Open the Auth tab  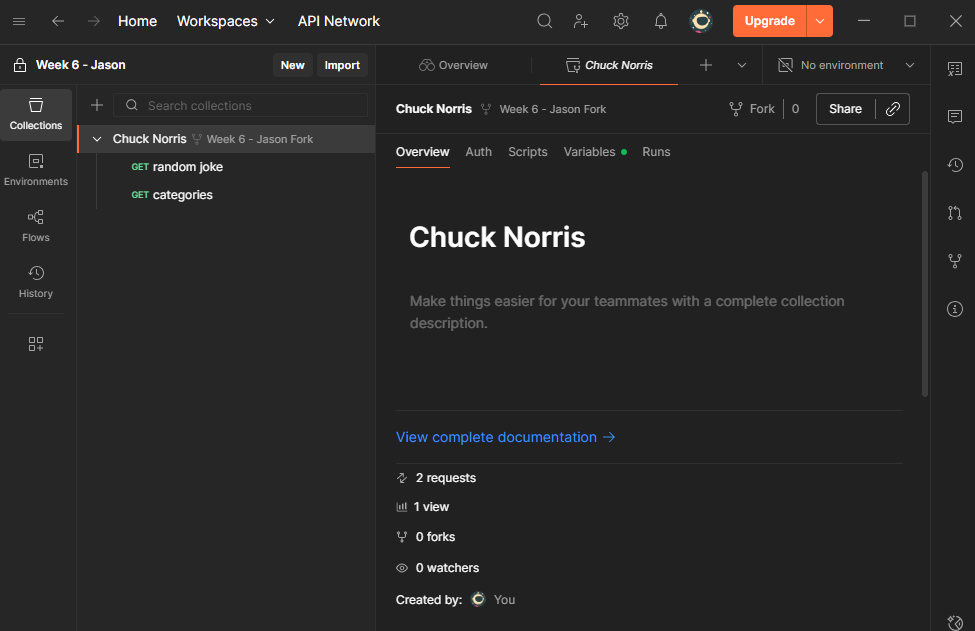coord(478,152)
